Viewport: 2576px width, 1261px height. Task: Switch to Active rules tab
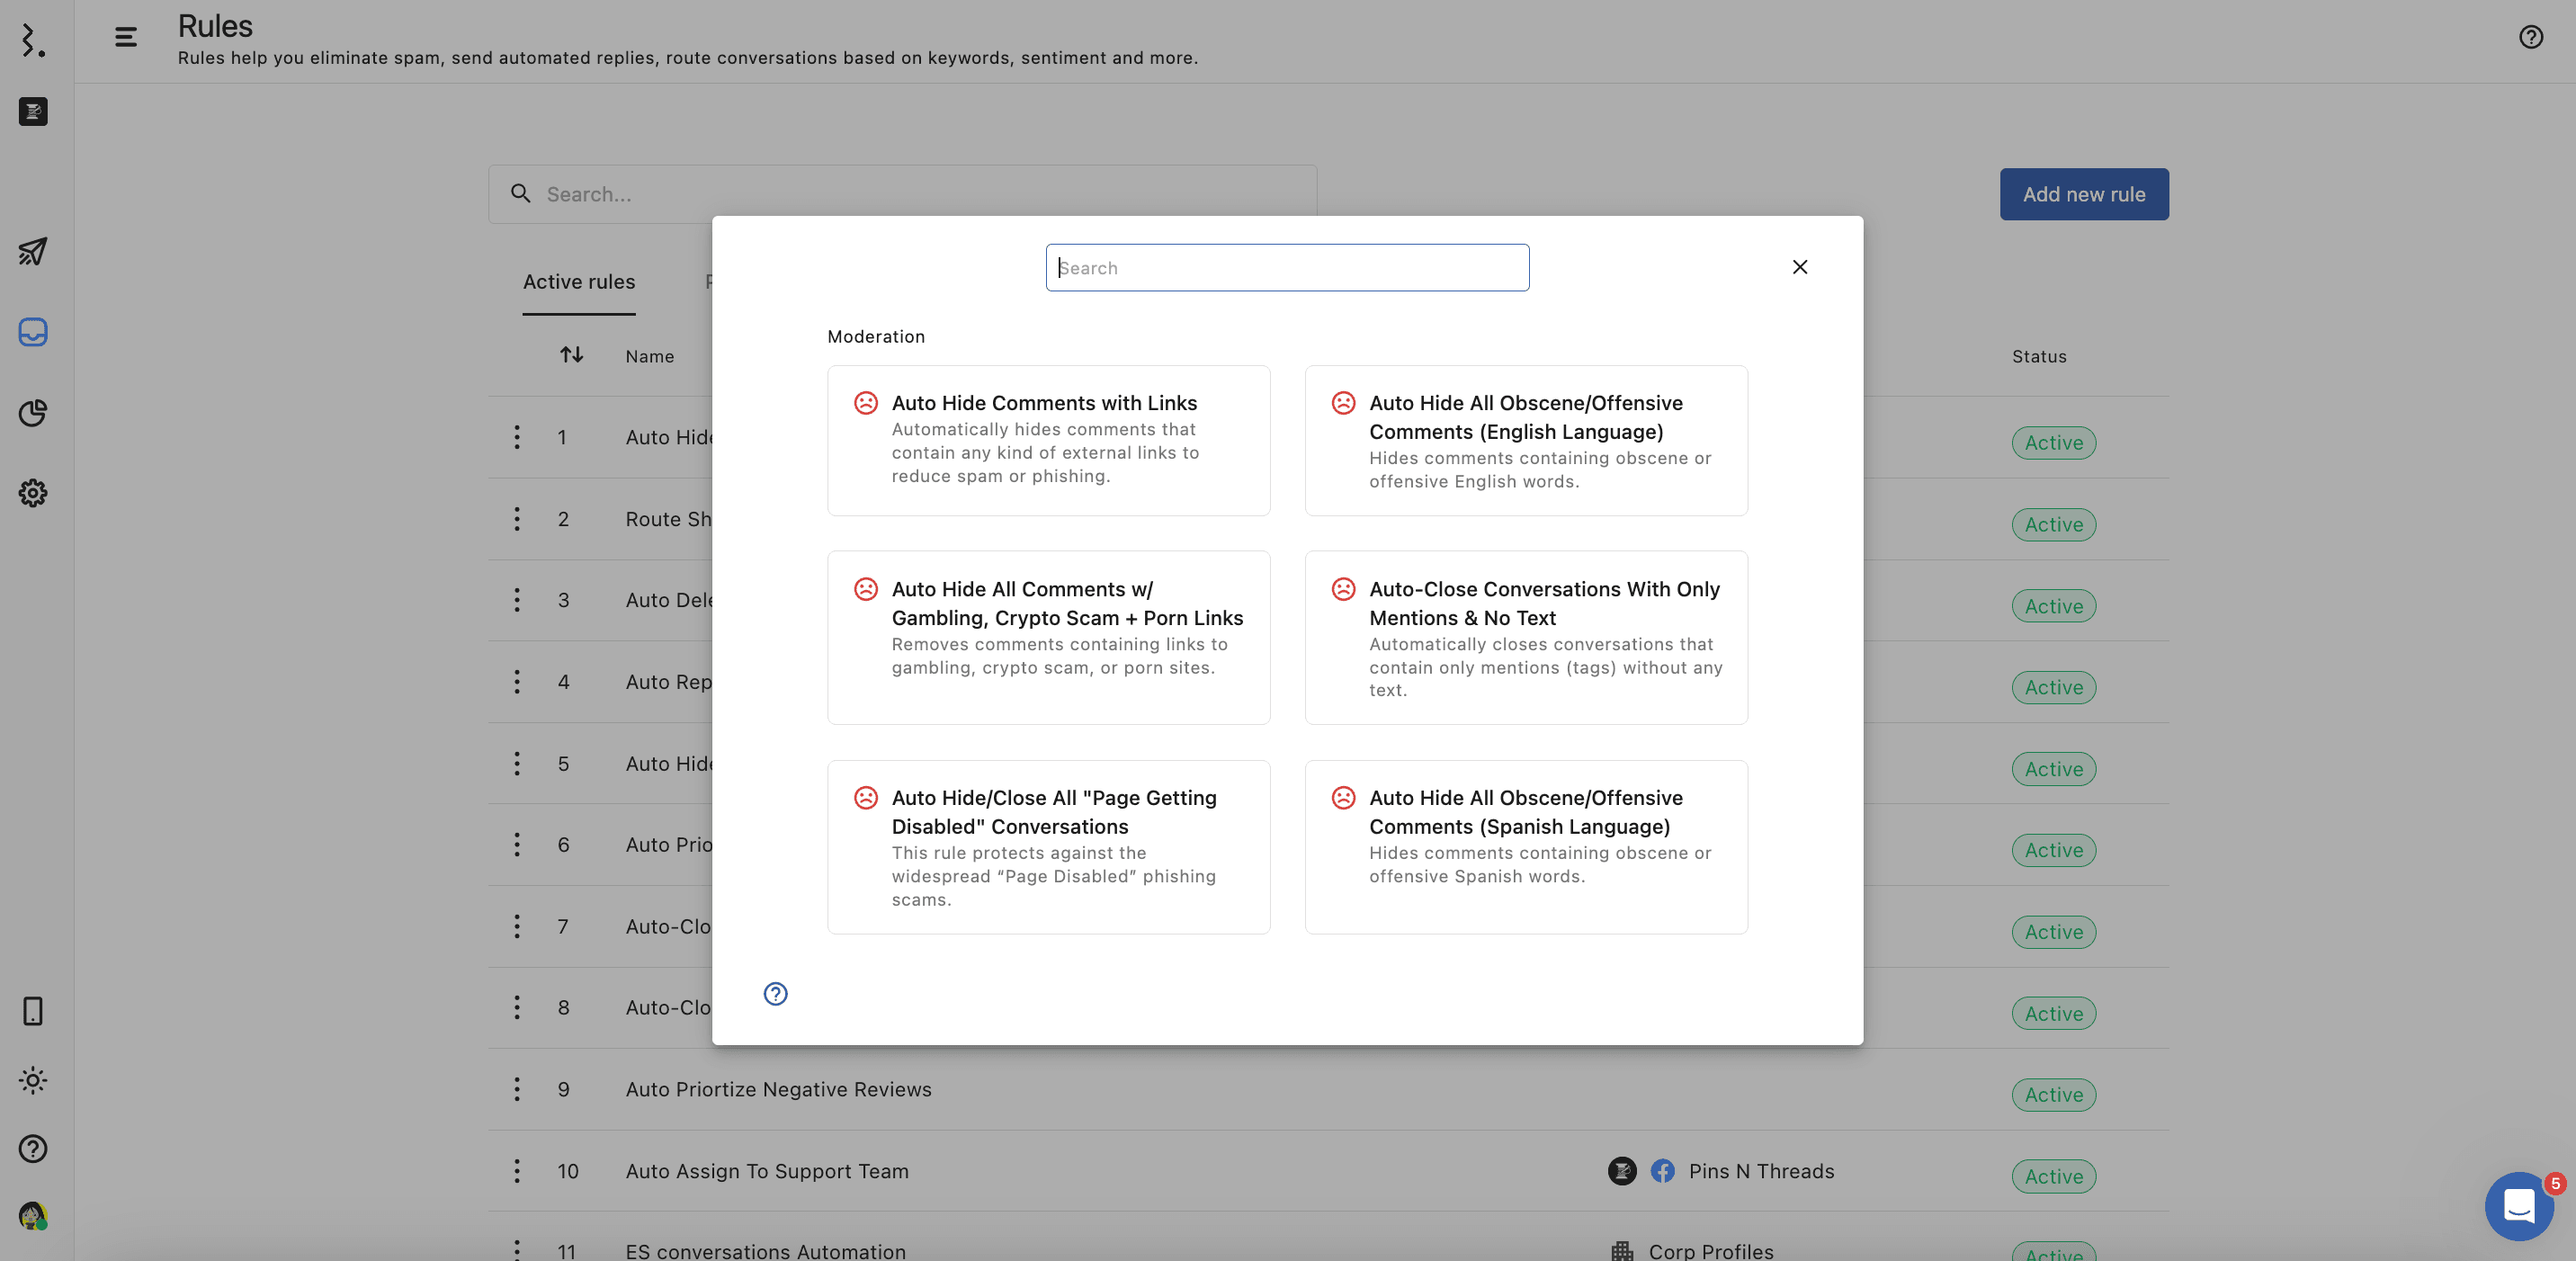[579, 282]
